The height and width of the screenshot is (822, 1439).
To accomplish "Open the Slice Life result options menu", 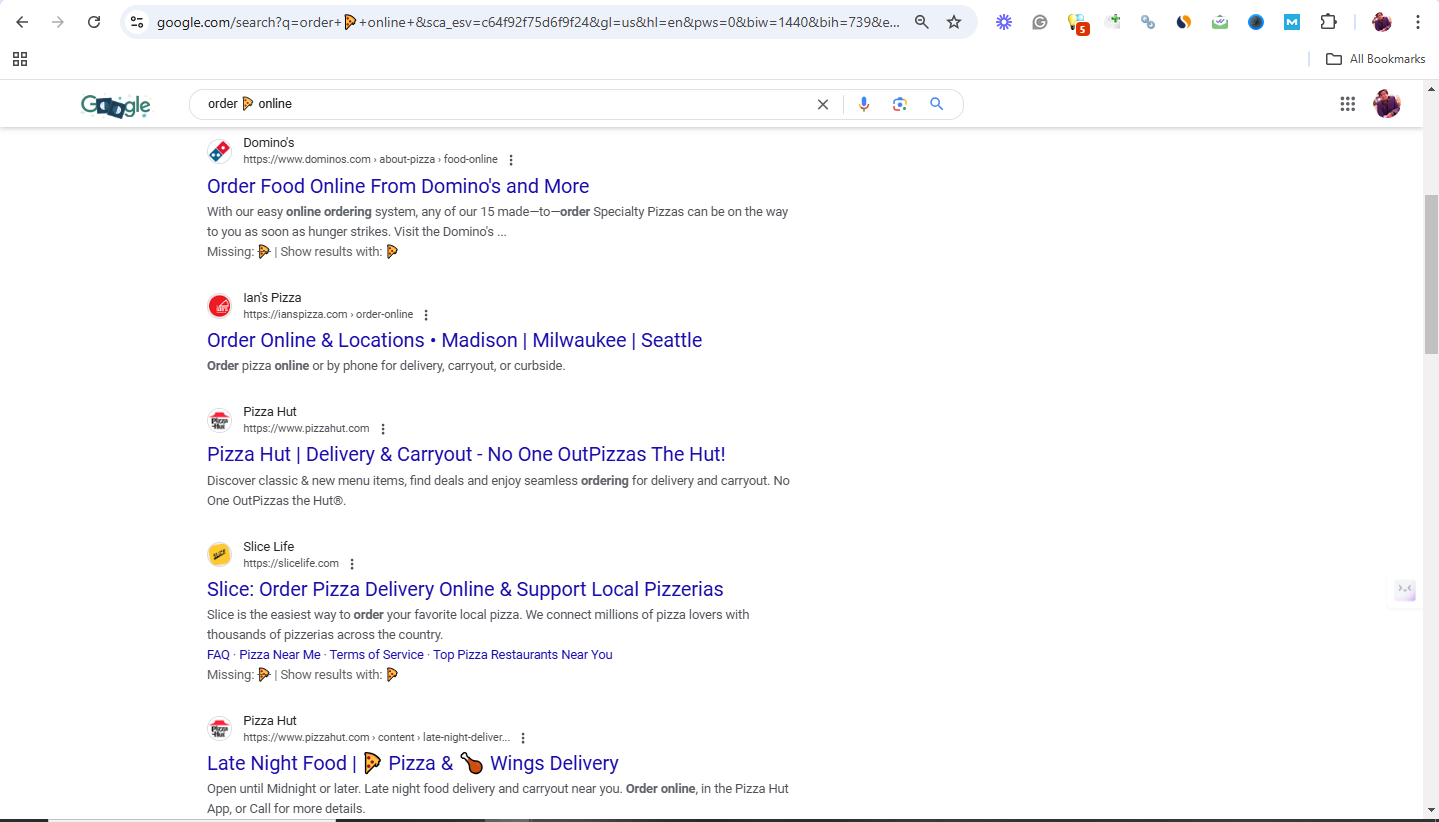I will (x=352, y=564).
